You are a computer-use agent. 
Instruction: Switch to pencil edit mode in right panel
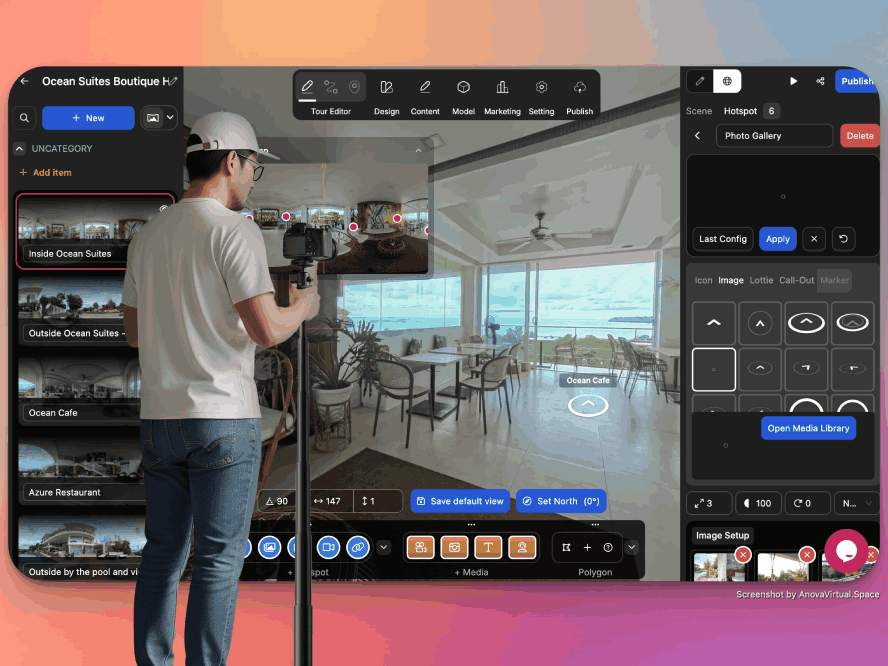[700, 81]
